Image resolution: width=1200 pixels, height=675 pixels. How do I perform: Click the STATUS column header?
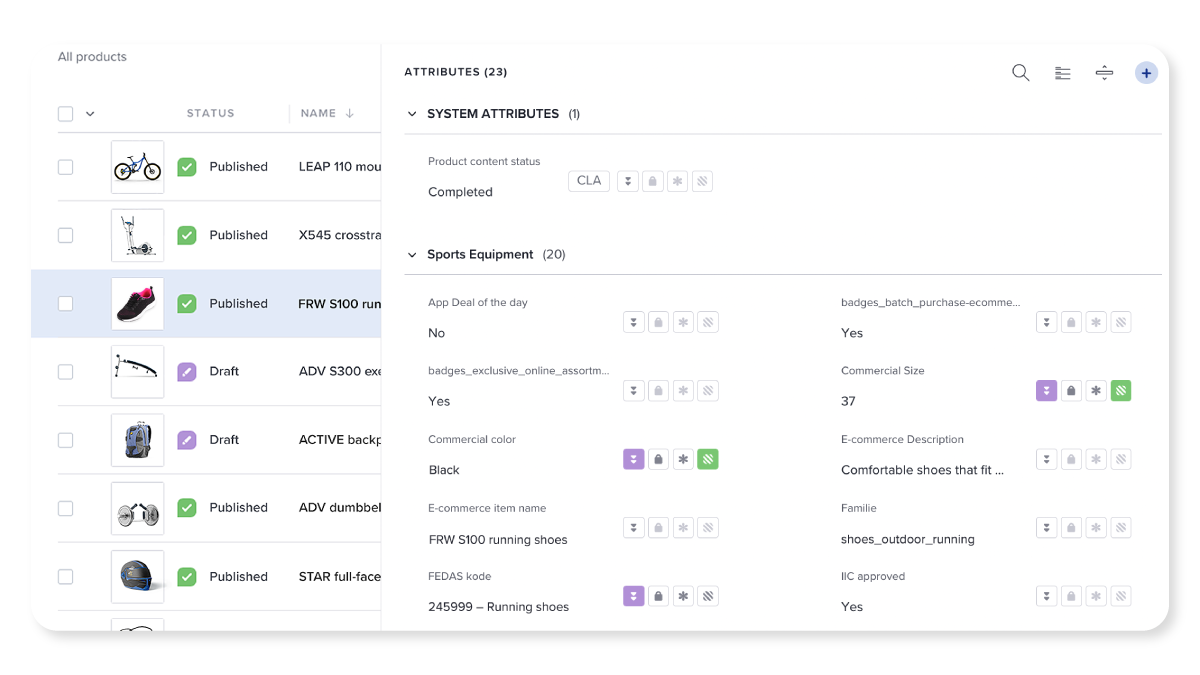pyautogui.click(x=210, y=114)
